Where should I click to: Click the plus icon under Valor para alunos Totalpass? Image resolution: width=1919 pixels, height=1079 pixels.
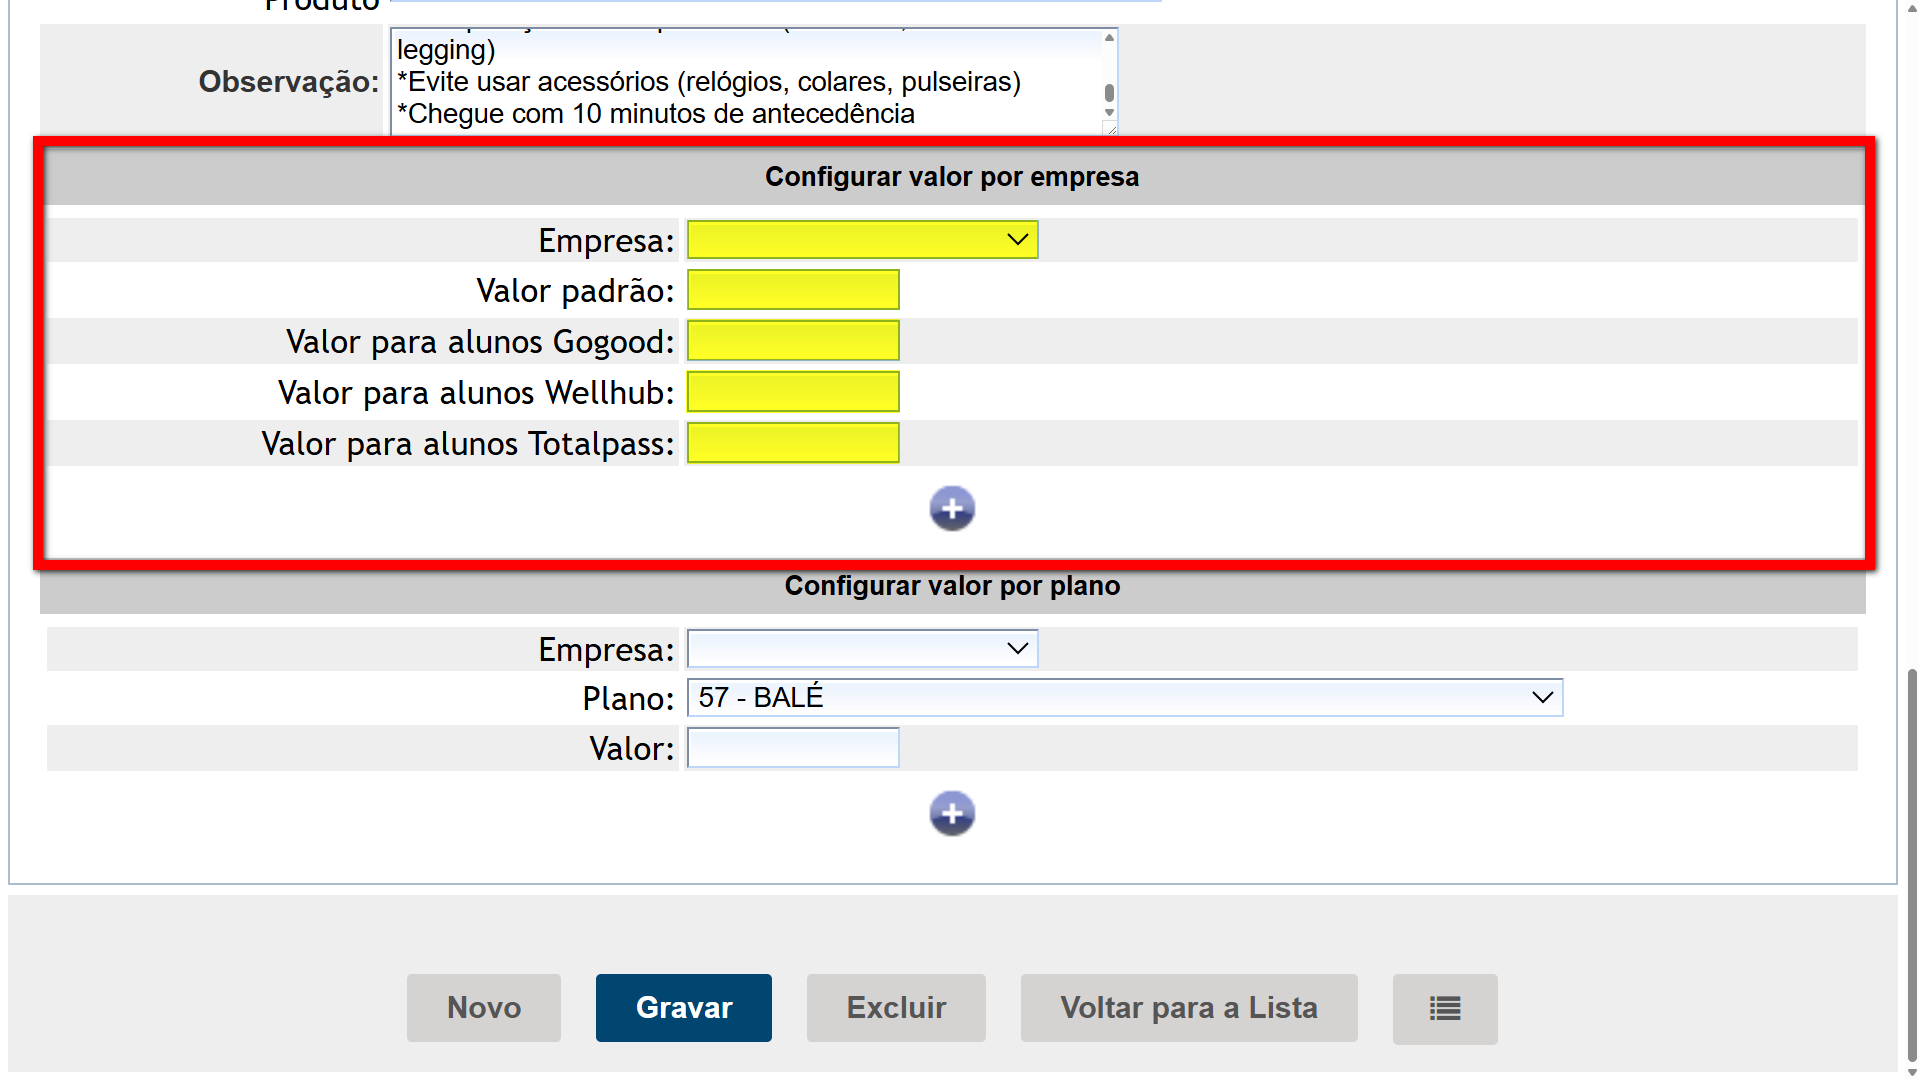(951, 509)
